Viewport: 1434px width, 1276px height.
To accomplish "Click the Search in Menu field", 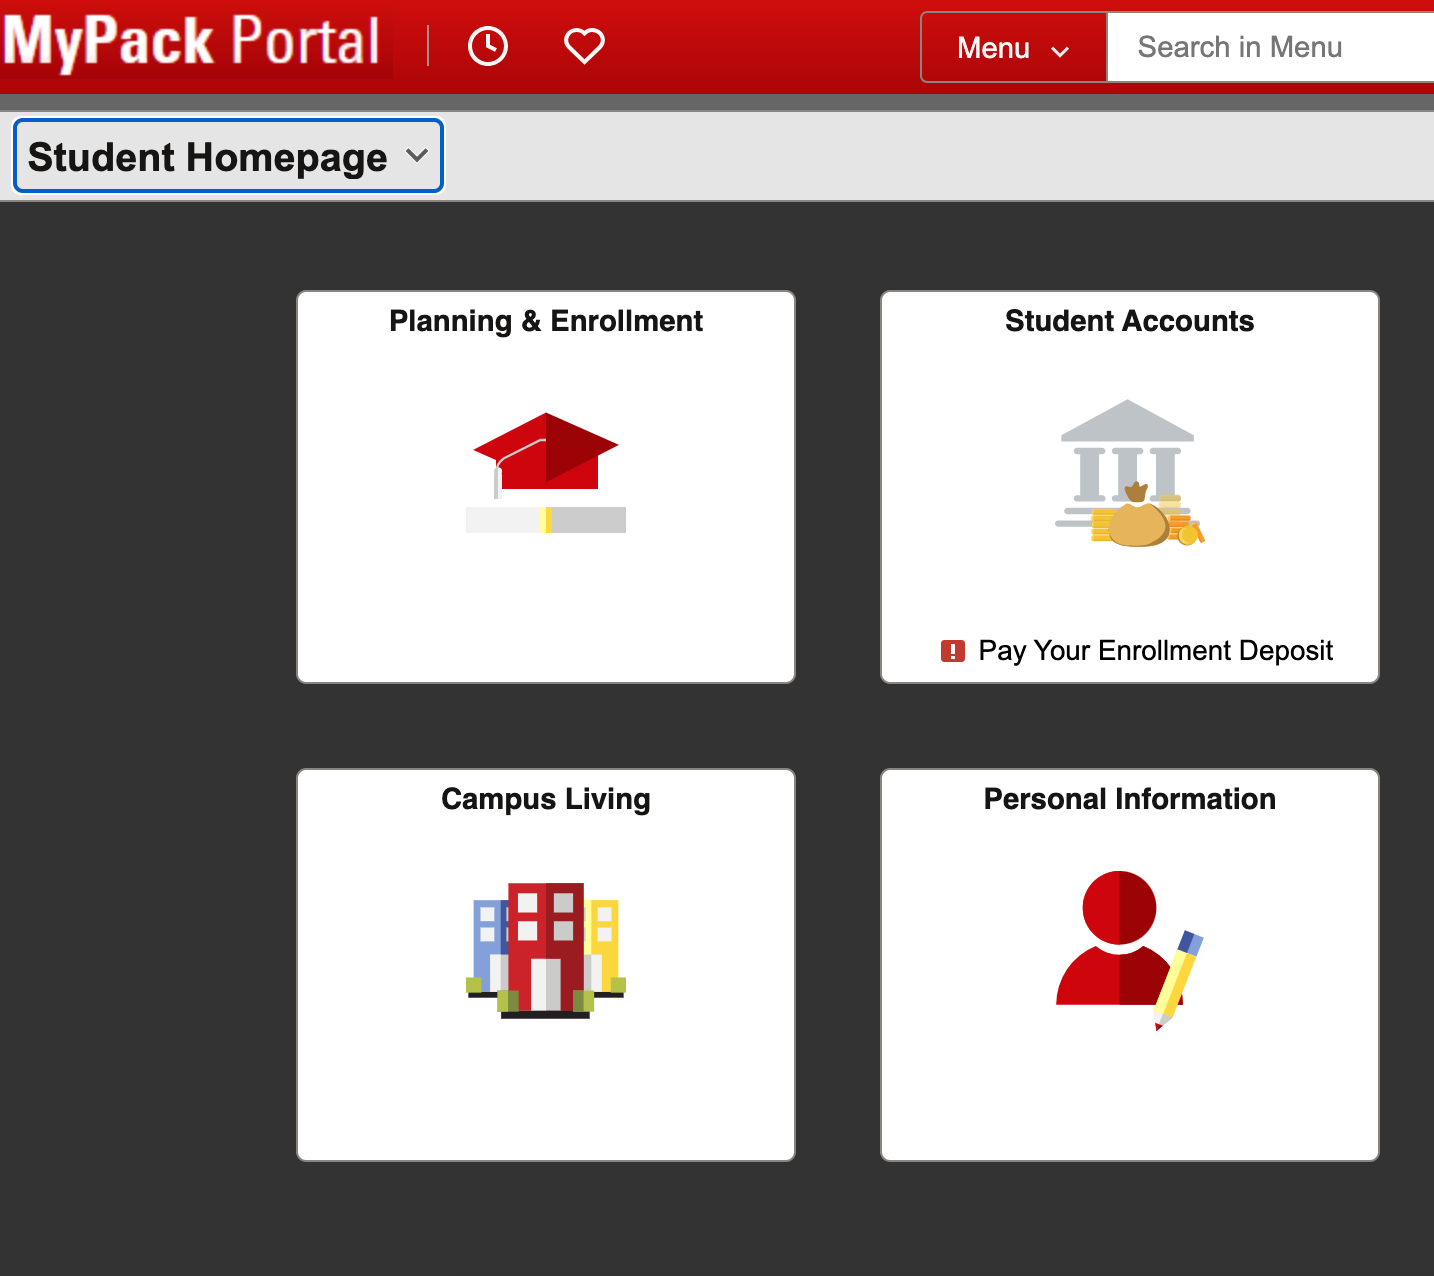I will pos(1271,47).
